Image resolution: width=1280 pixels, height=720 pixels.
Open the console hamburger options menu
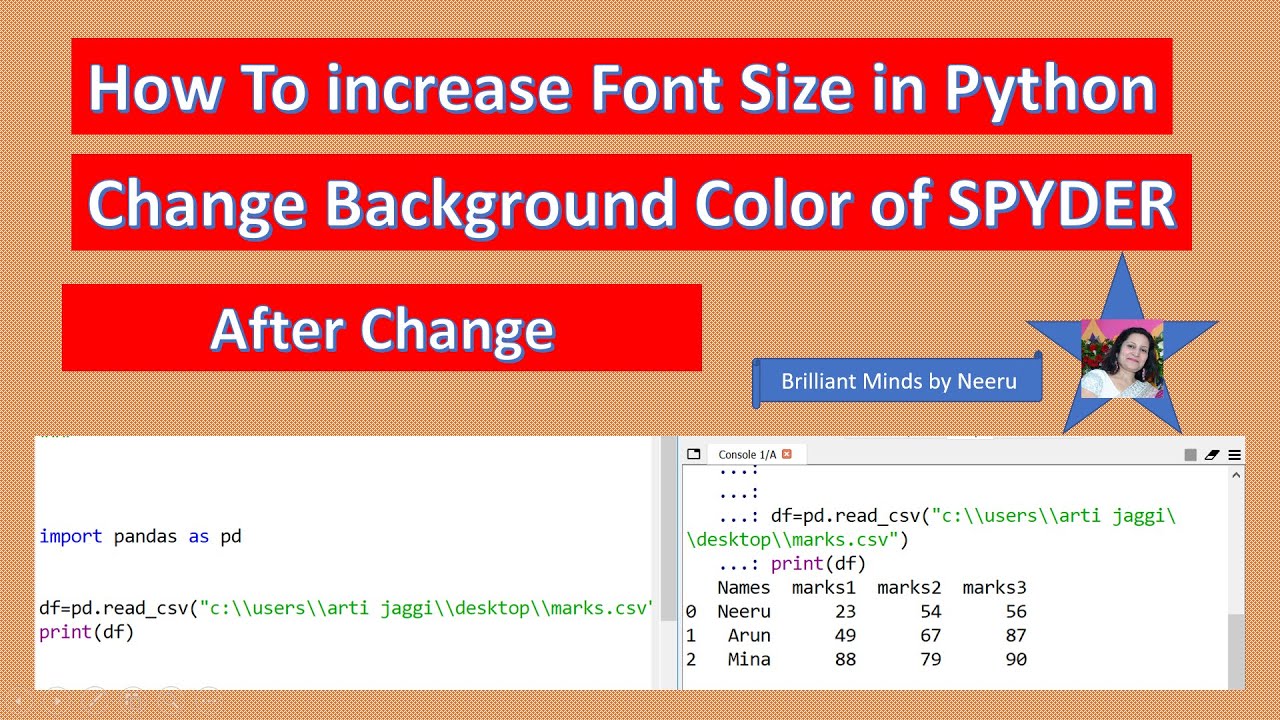click(x=1235, y=455)
